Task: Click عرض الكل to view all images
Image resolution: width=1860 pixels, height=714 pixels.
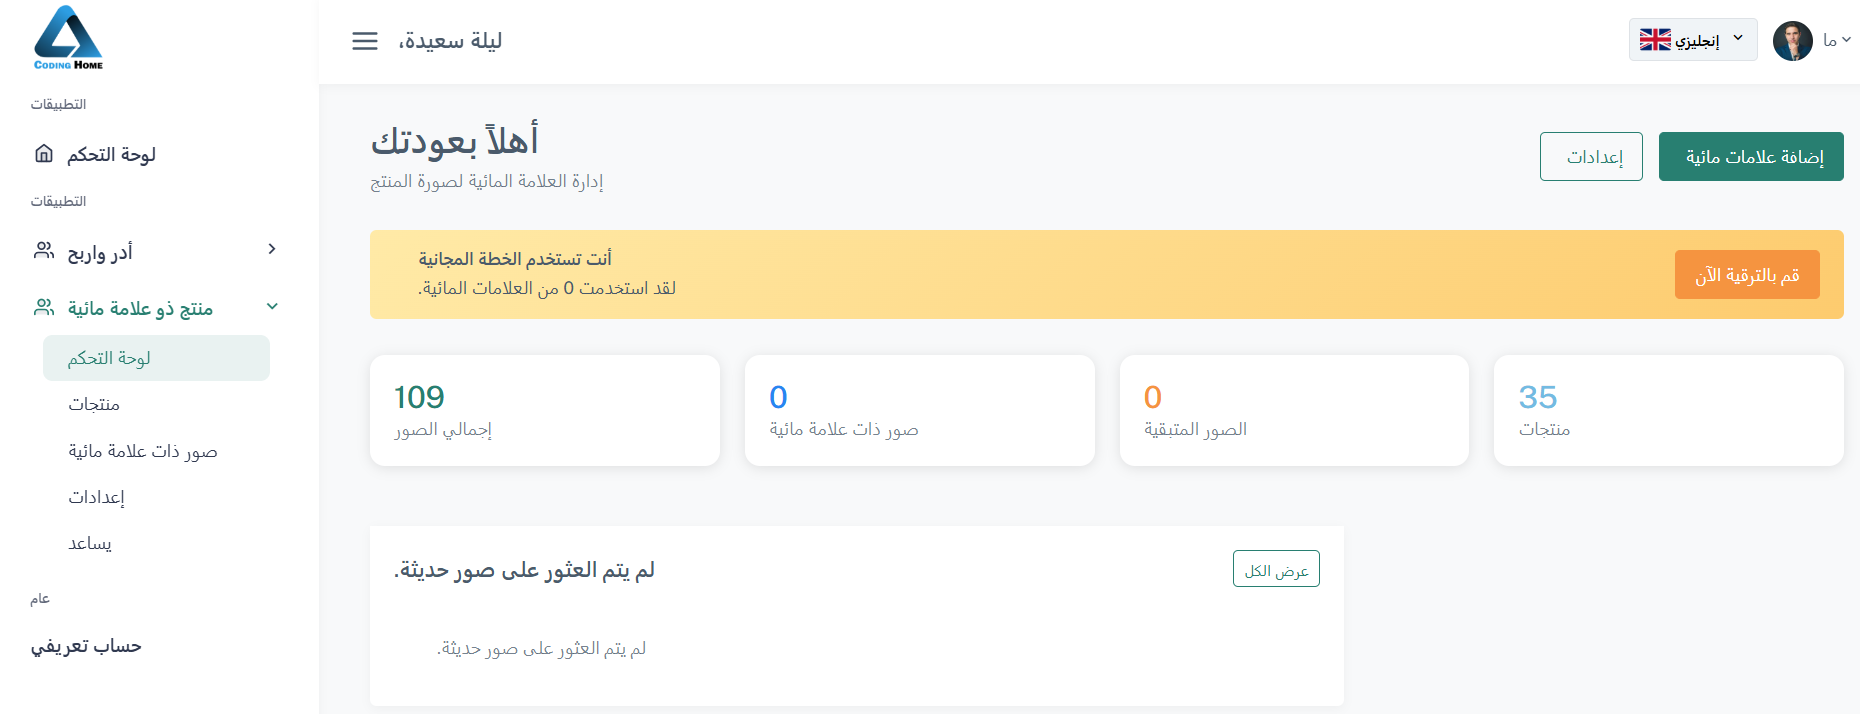Action: pos(1276,568)
